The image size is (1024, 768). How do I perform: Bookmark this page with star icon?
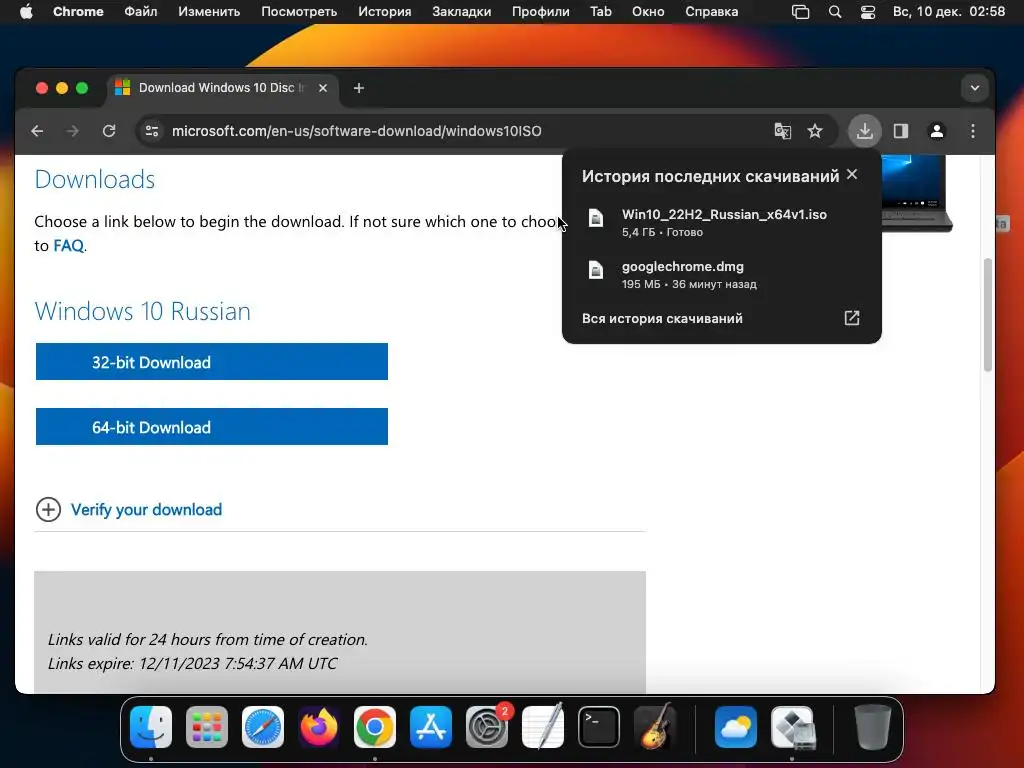tap(814, 131)
